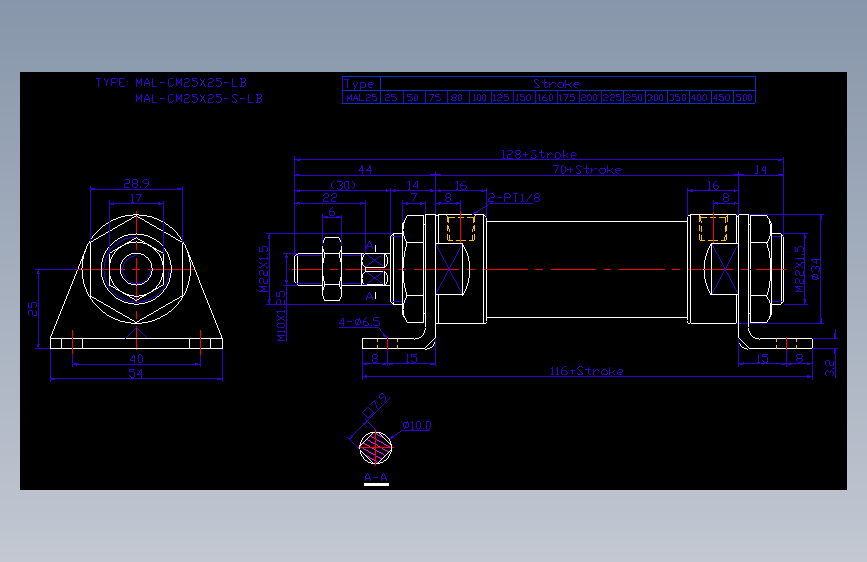
Task: Click the 'Type' header cell in table
Action: tap(359, 84)
